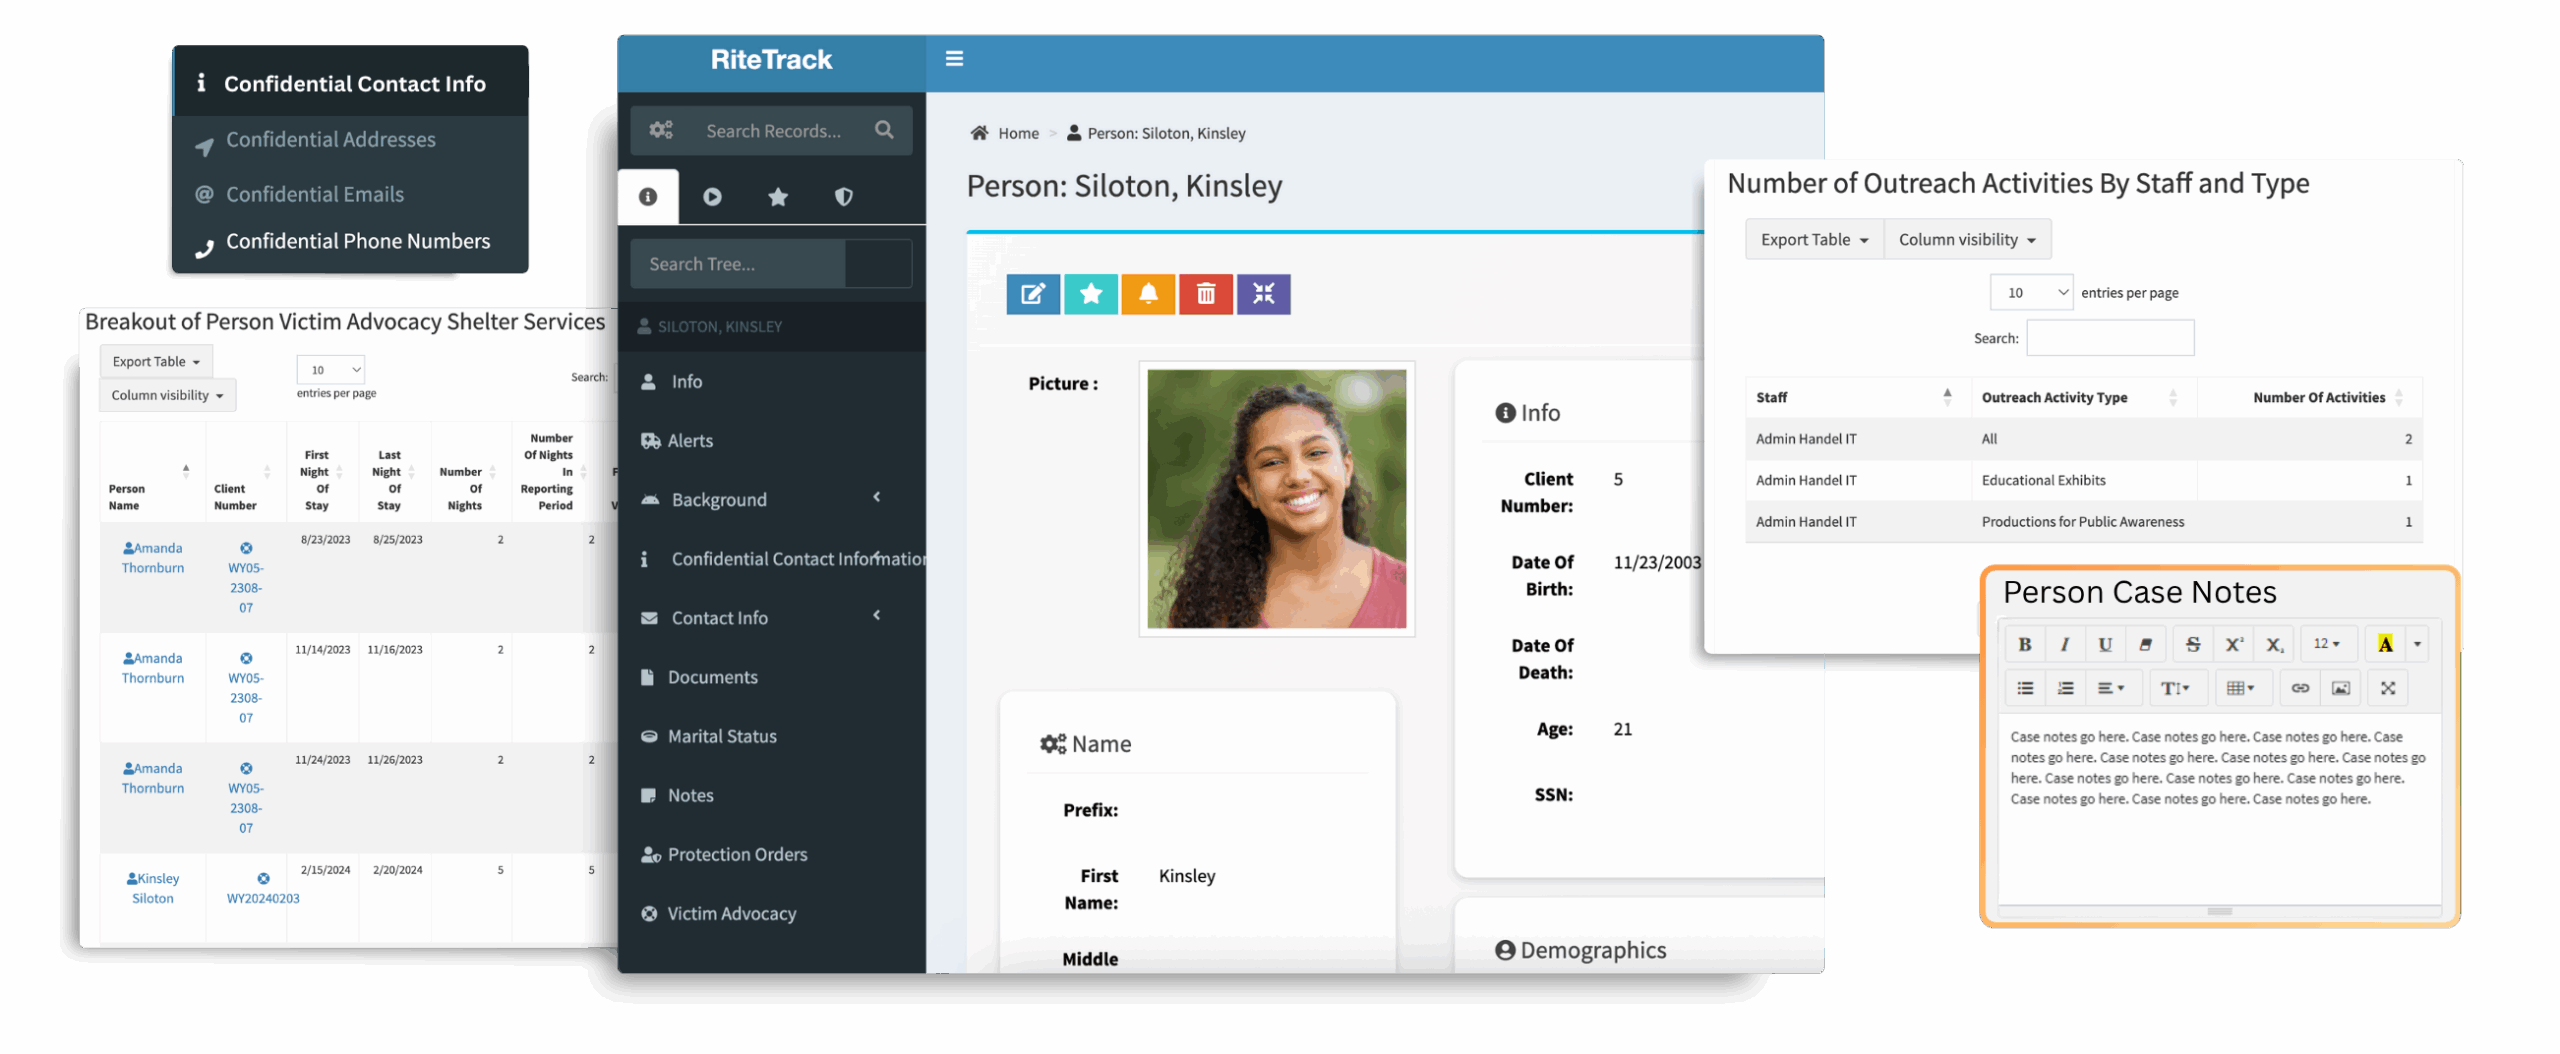The height and width of the screenshot is (1054, 2560).
Task: Click the red trash delete button
Action: point(1206,294)
